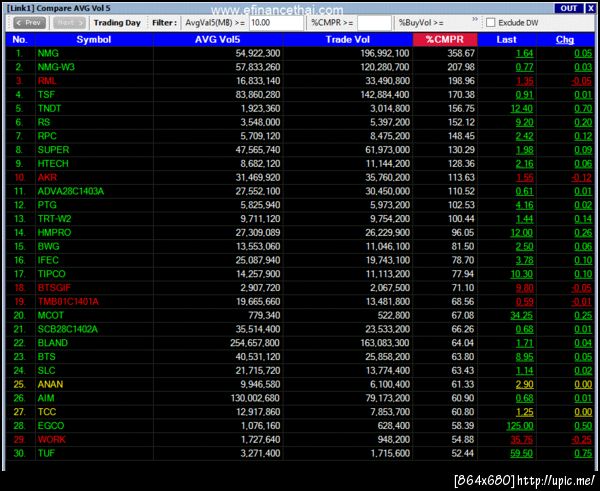Sort by Trade Vol column header
The width and height of the screenshot is (600, 491).
pos(348,40)
